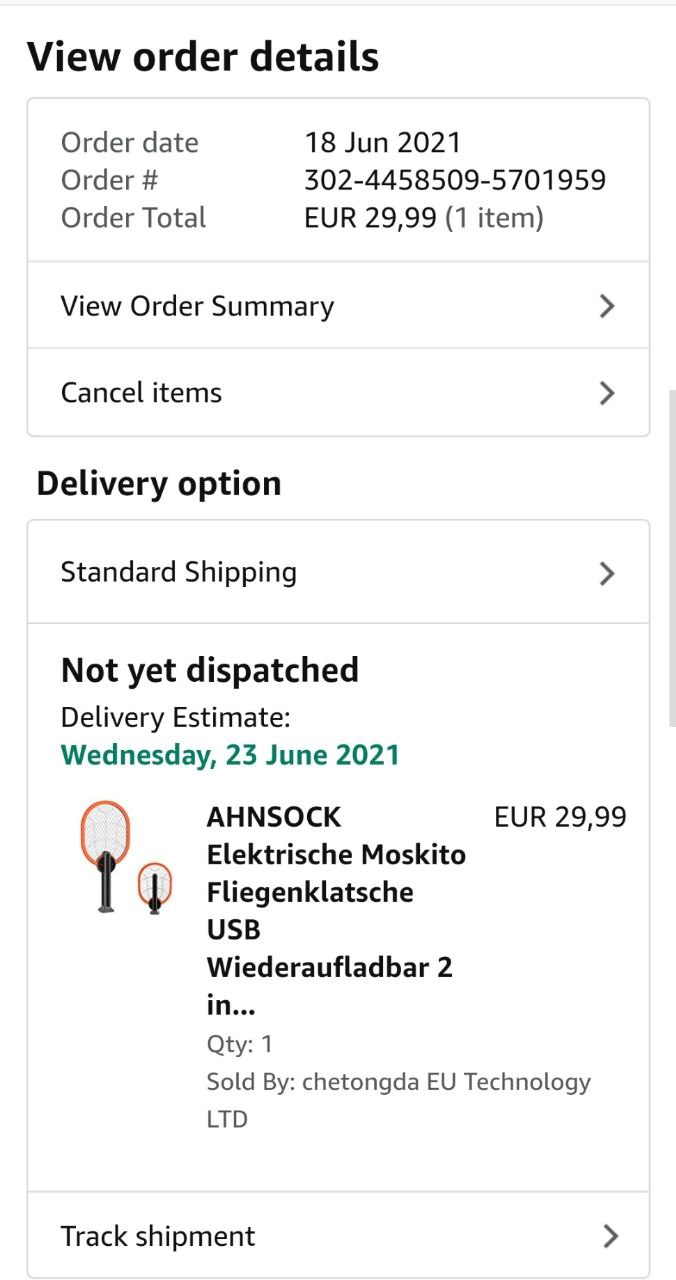Tap the Order Total amount EUR 29,99 (1 item)
Viewport: 676px width, 1280px height.
423,218
